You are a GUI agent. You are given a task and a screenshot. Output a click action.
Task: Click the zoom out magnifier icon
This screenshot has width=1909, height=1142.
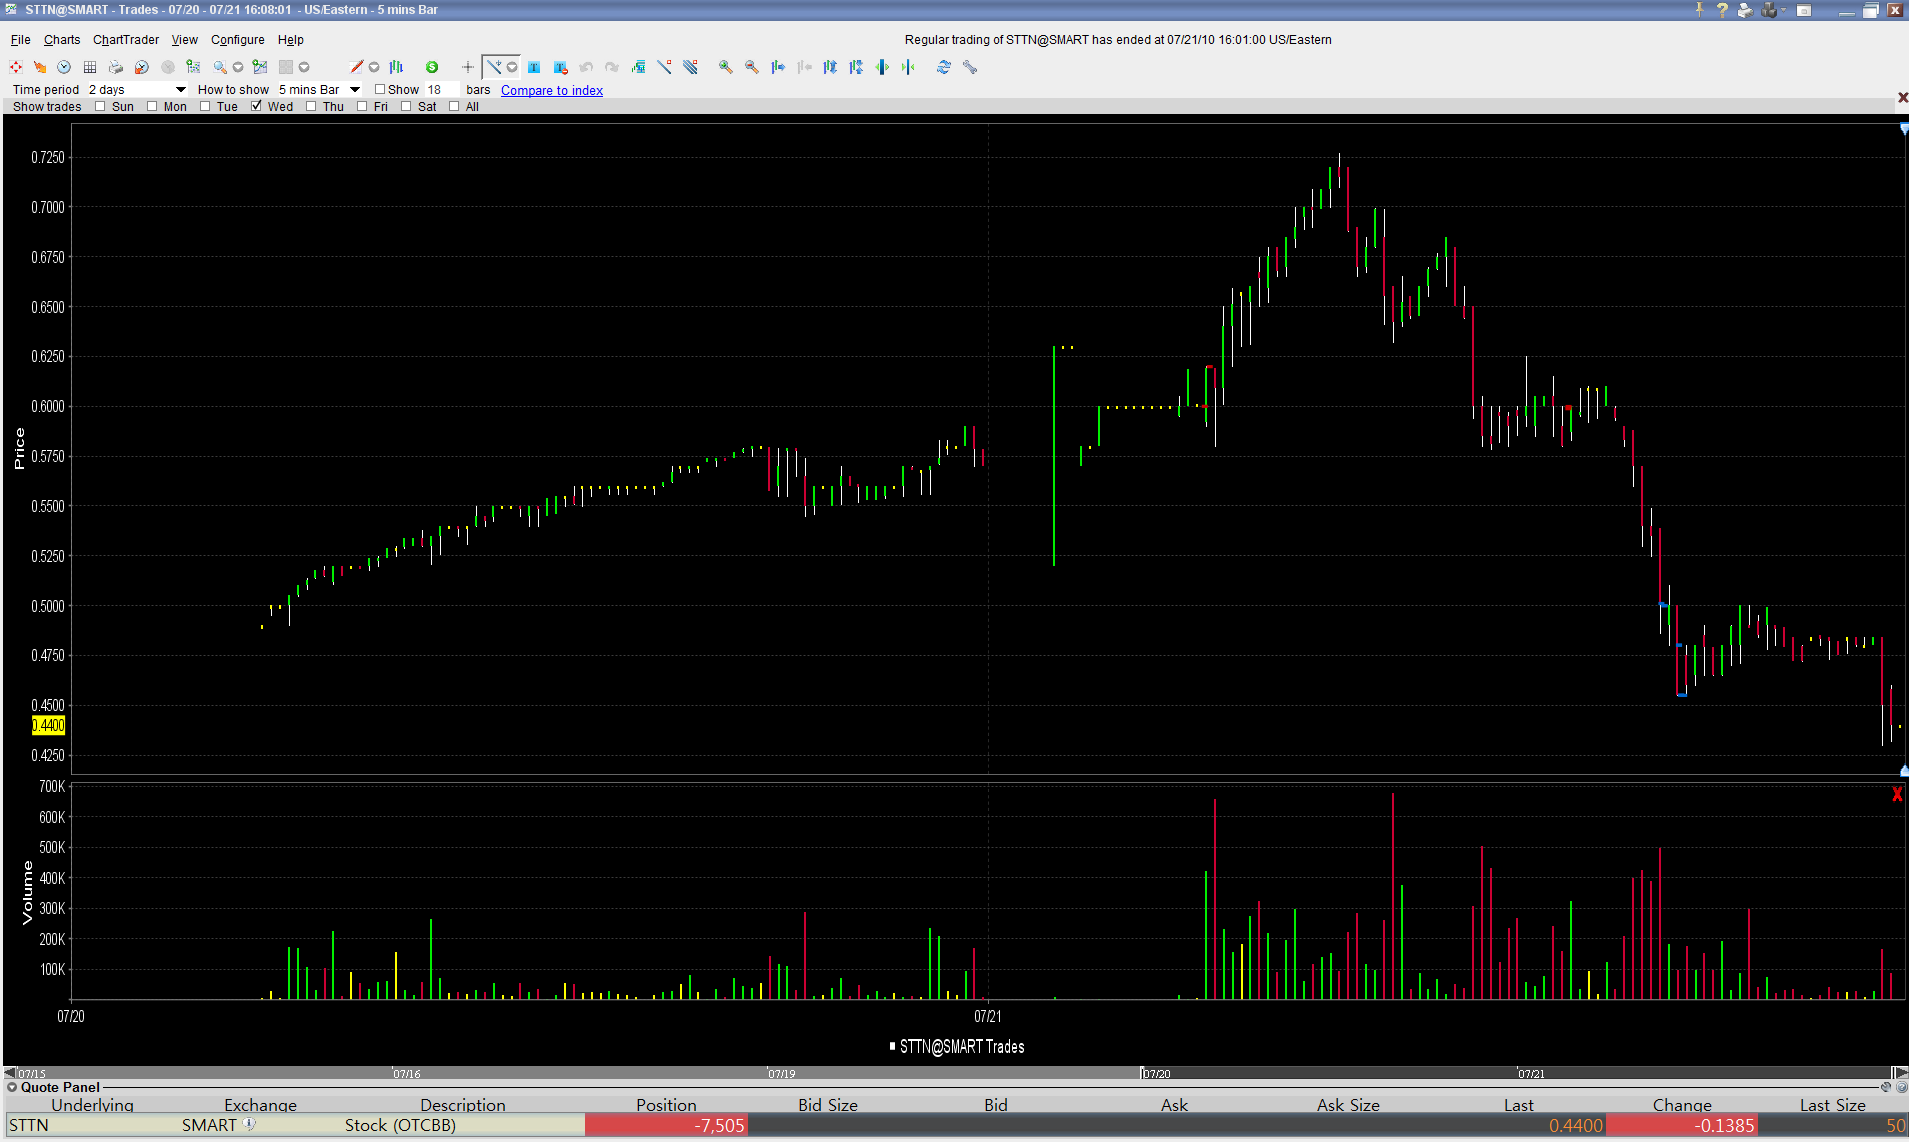coord(751,67)
